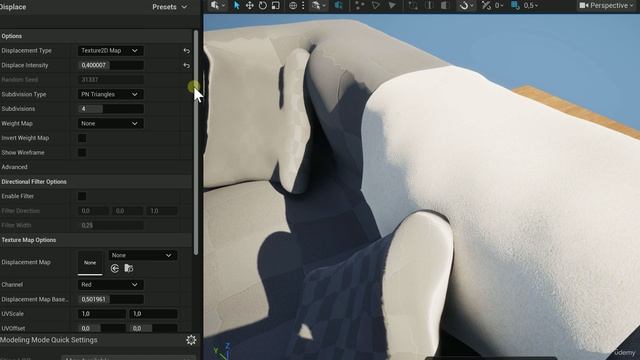This screenshot has width=640, height=360.
Task: Select vertex selection mode icon
Action: [360, 6]
